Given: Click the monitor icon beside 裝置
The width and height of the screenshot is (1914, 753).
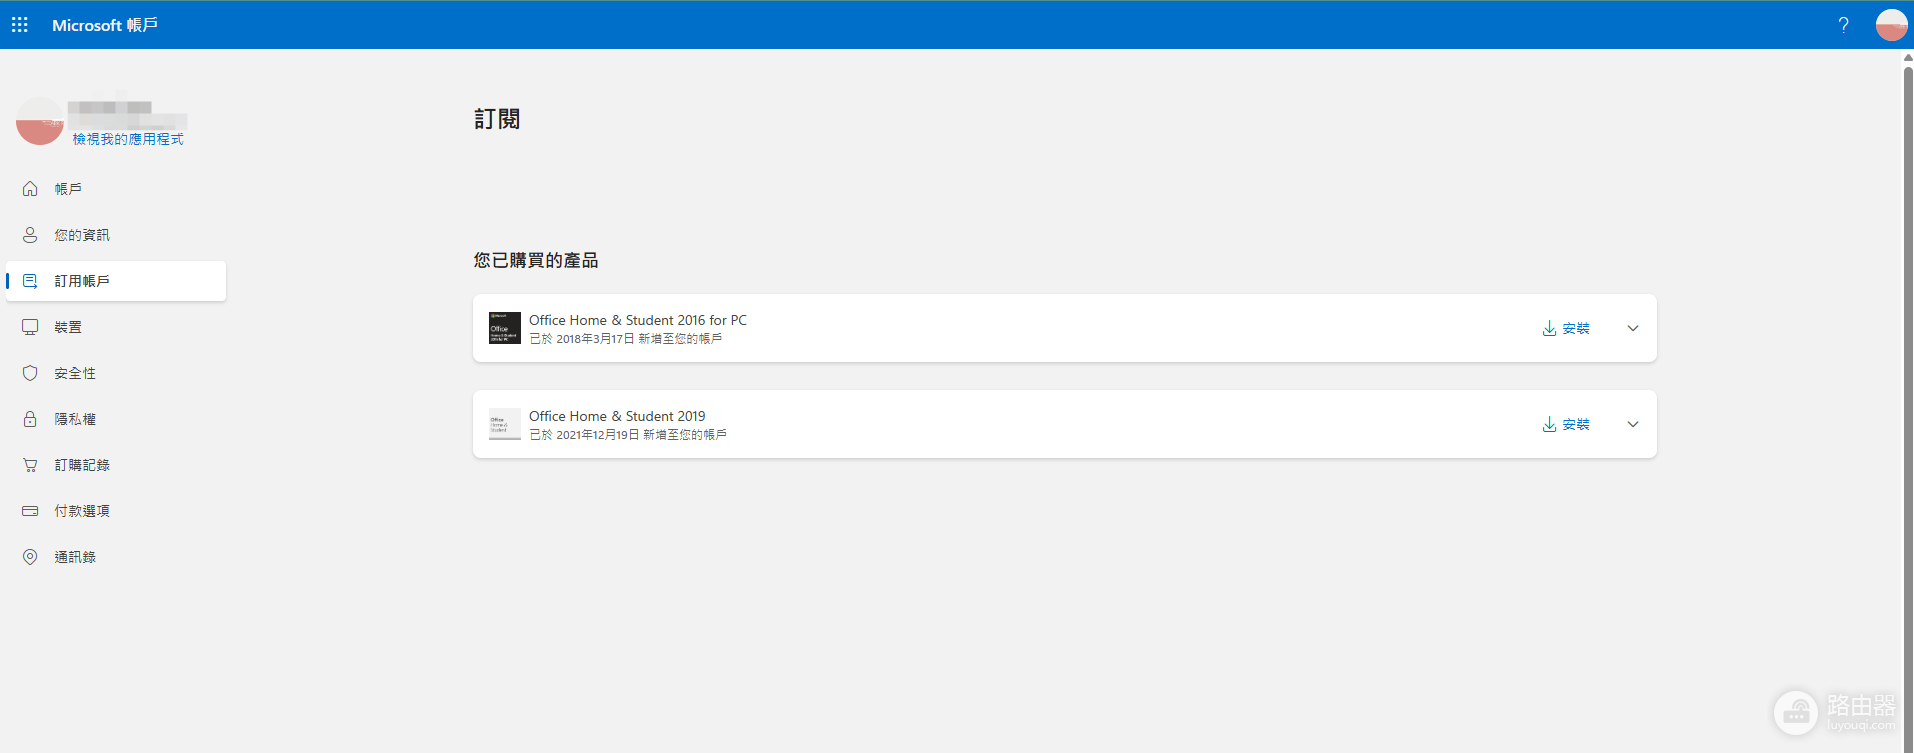Looking at the screenshot, I should (x=30, y=327).
